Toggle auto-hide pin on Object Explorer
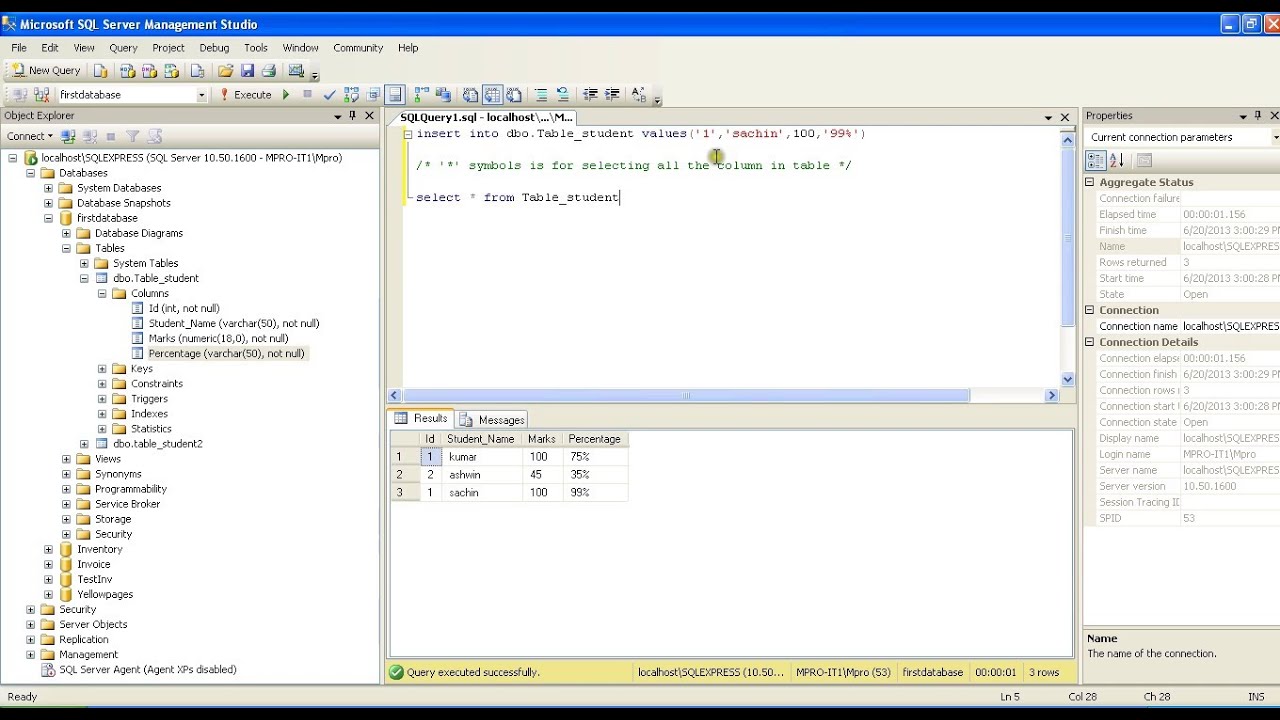 352,116
